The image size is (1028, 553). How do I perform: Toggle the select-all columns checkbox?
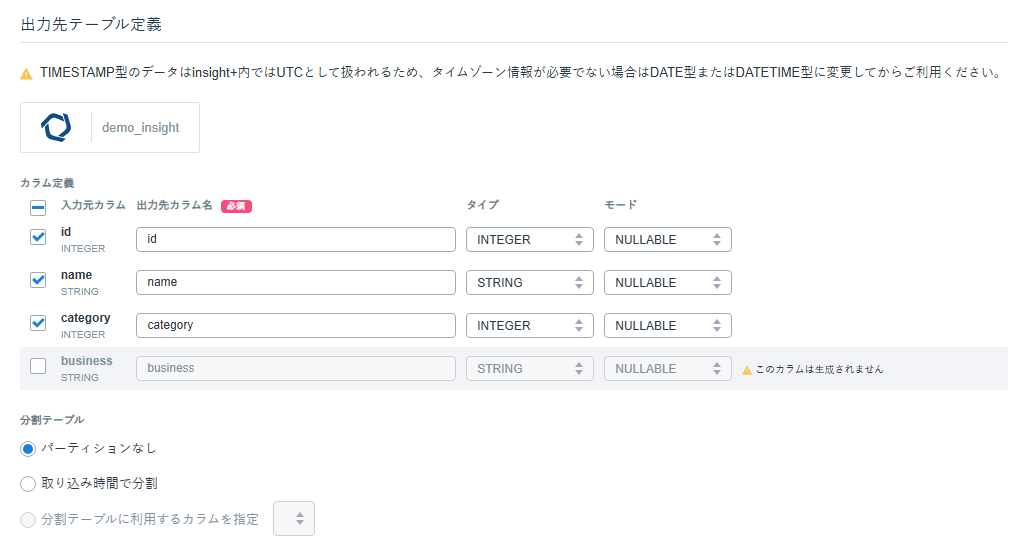[38, 208]
